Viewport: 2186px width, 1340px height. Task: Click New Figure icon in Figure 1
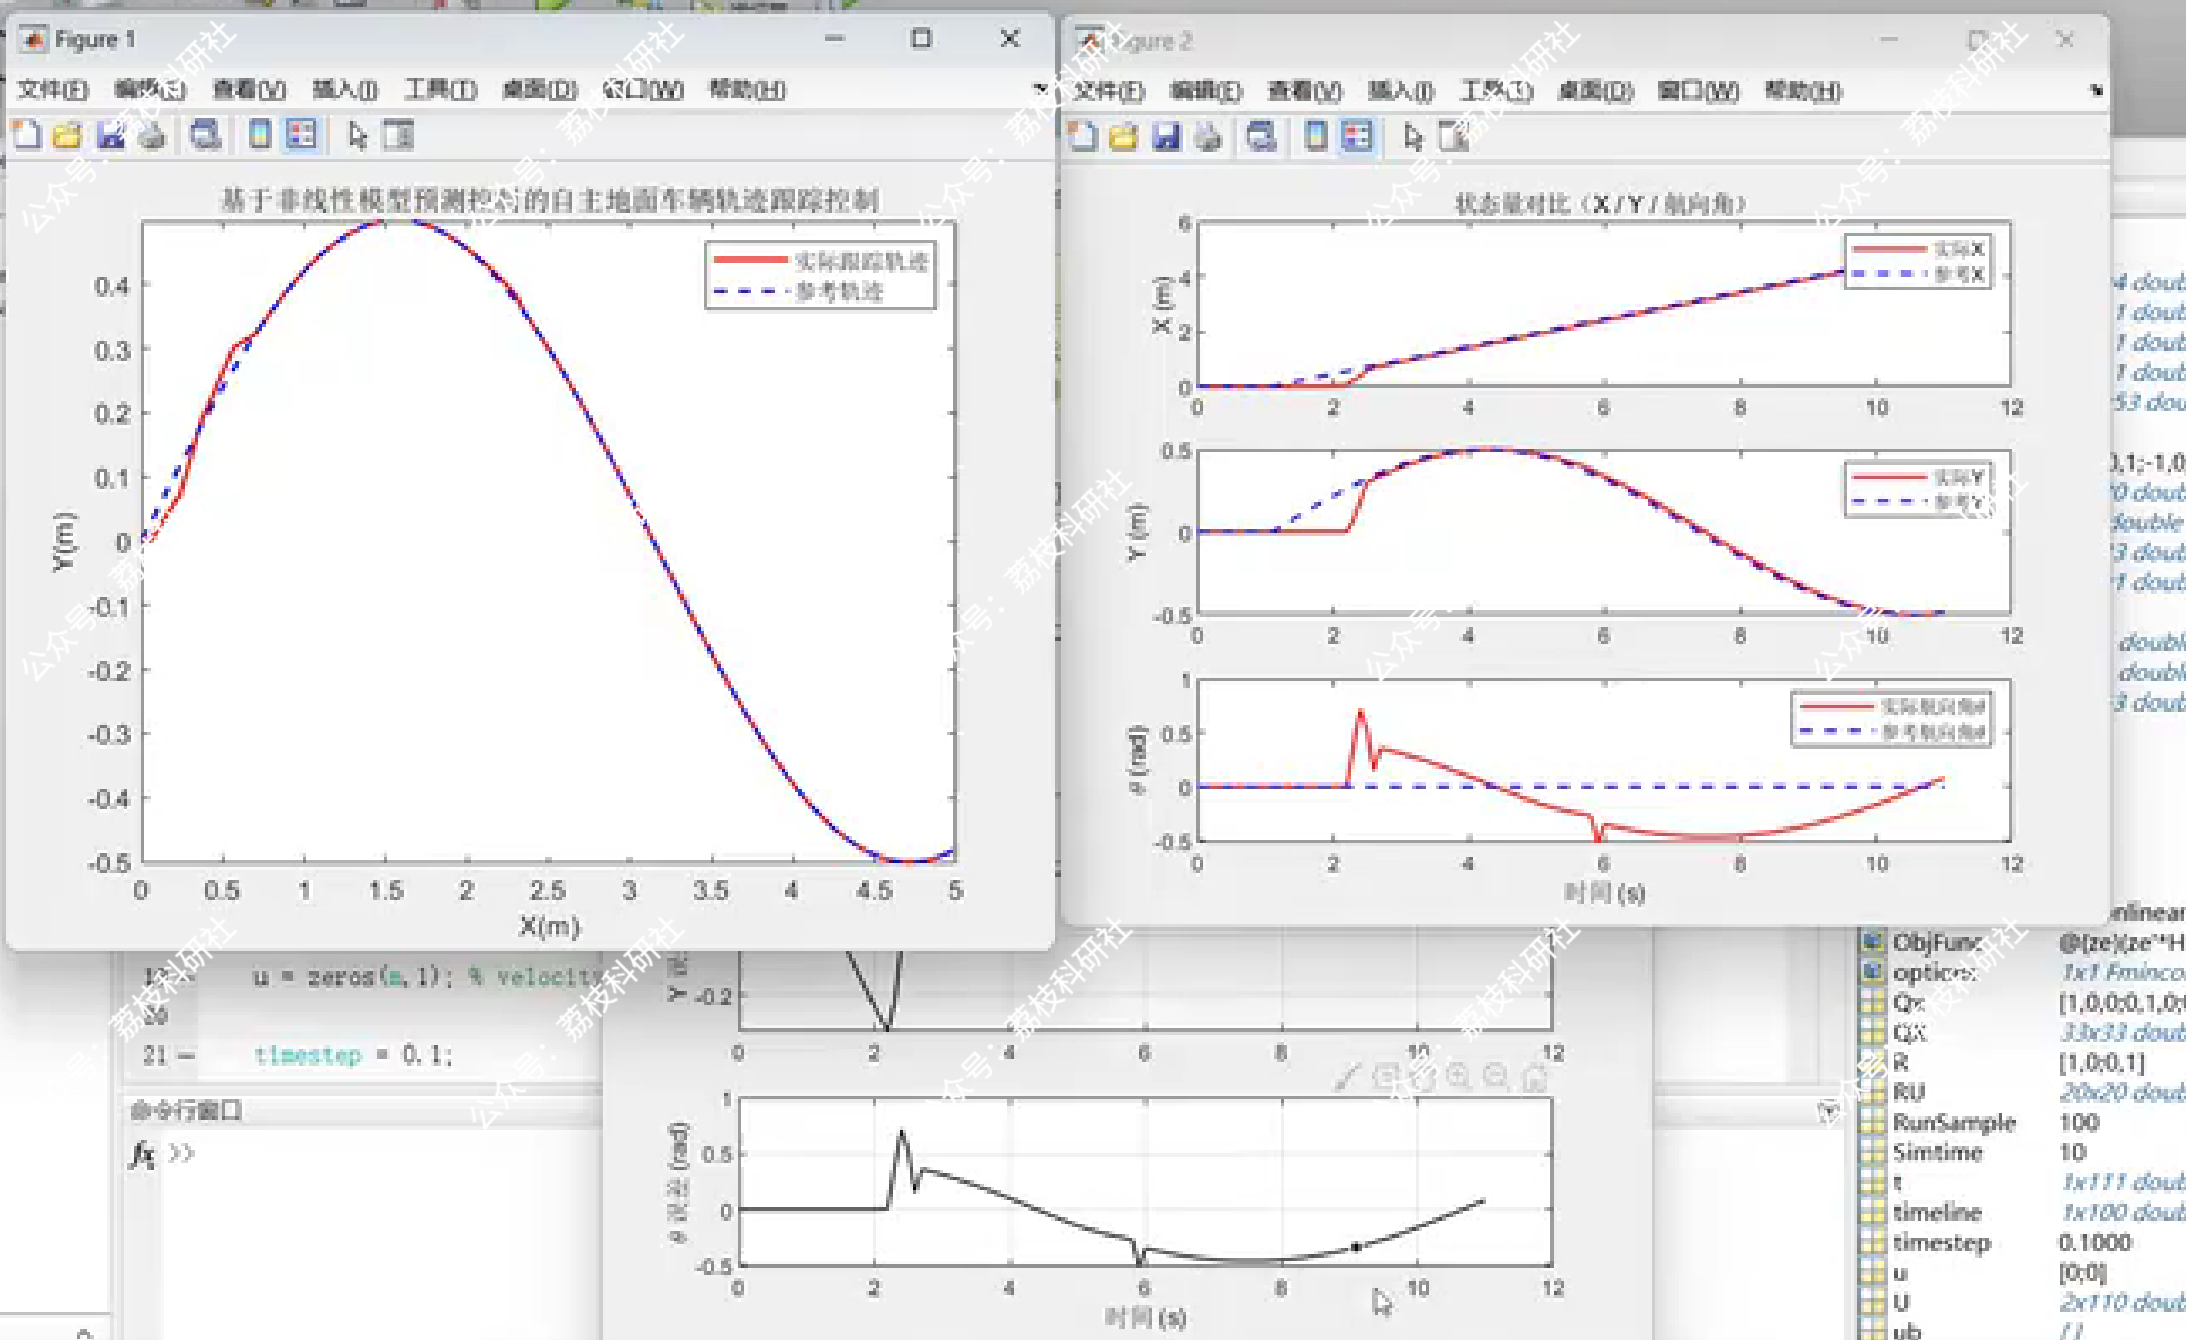27,134
